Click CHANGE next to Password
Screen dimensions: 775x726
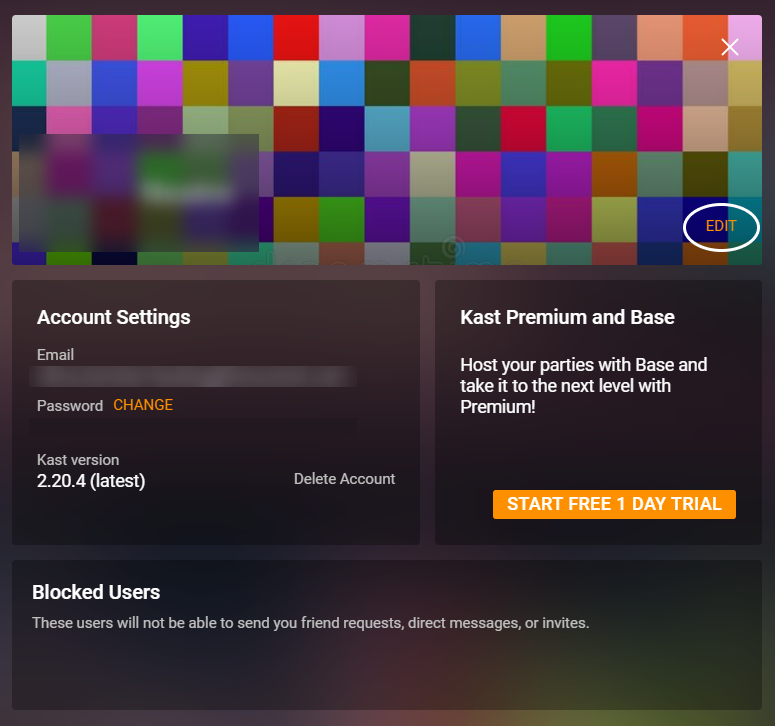tap(143, 405)
